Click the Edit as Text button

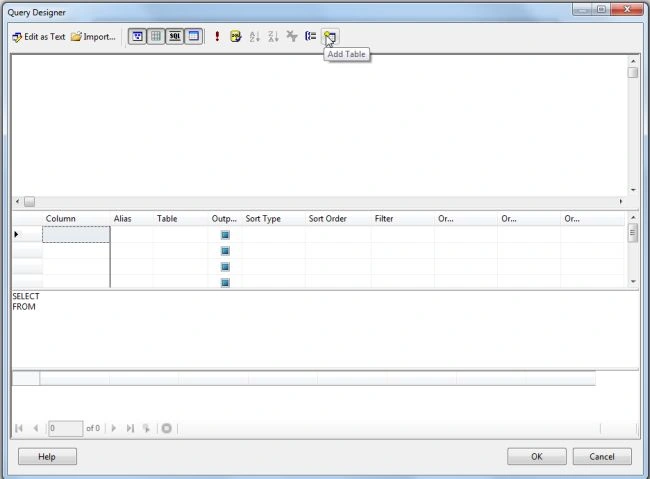point(39,37)
